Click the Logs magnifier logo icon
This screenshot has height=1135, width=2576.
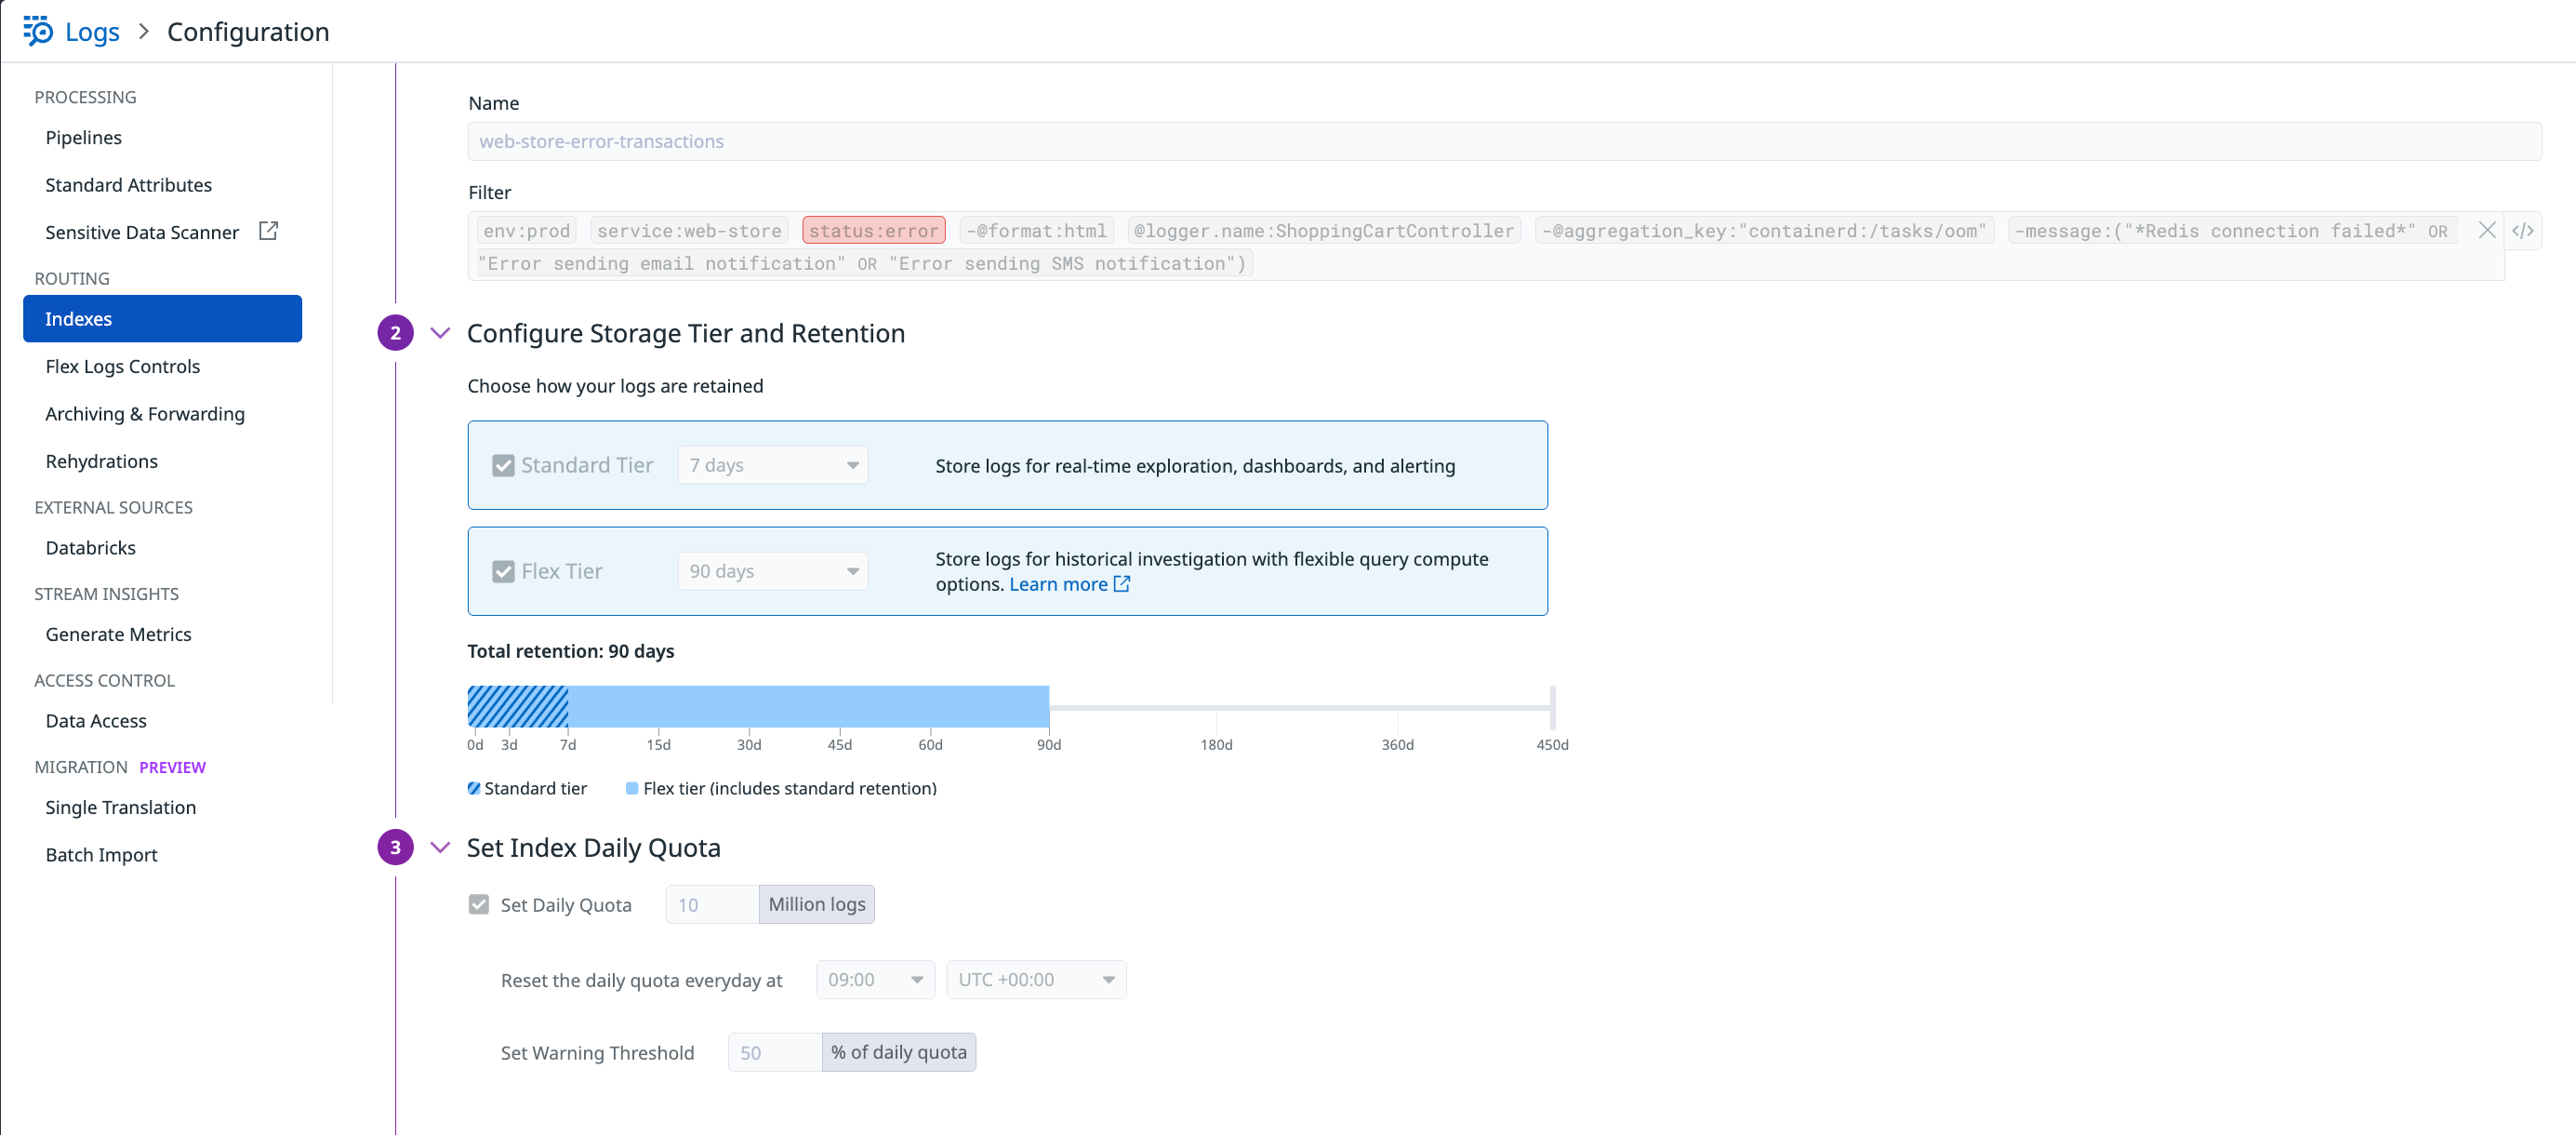coord(38,31)
